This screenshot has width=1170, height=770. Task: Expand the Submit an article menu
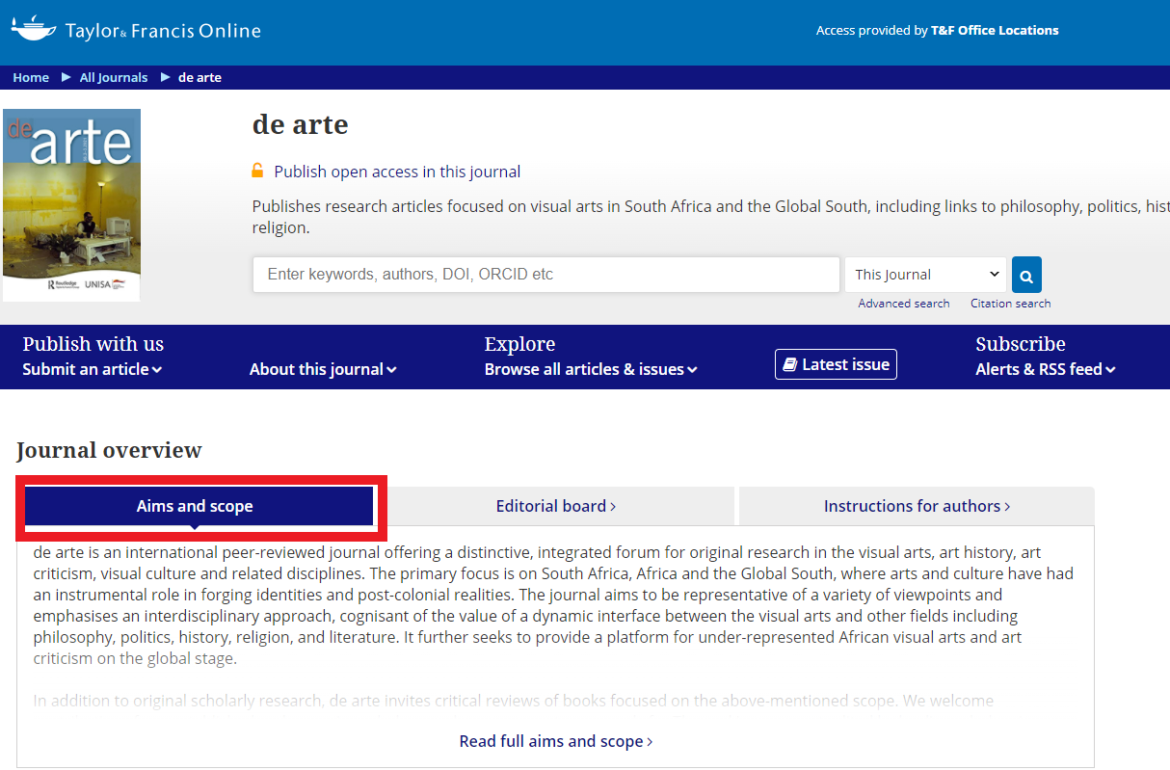pyautogui.click(x=92, y=369)
